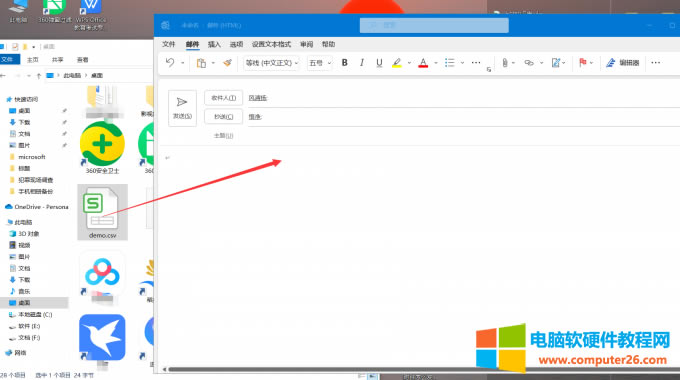Click the text highlight color icon
680x380 pixels.
397,63
